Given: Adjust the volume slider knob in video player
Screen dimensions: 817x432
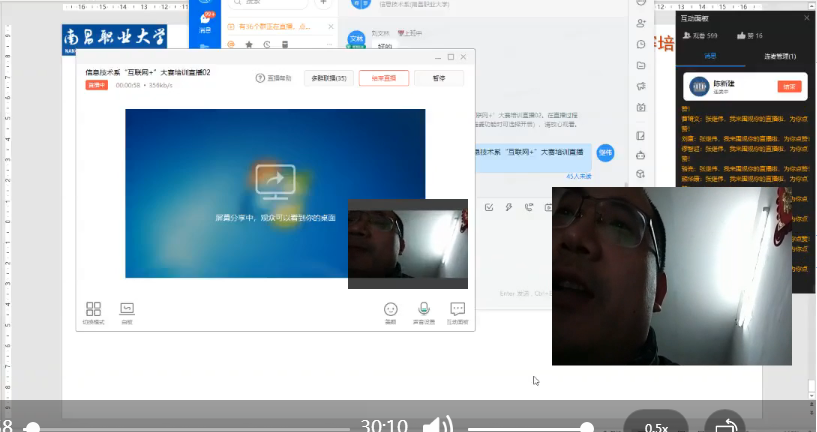Looking at the screenshot, I should (587, 428).
